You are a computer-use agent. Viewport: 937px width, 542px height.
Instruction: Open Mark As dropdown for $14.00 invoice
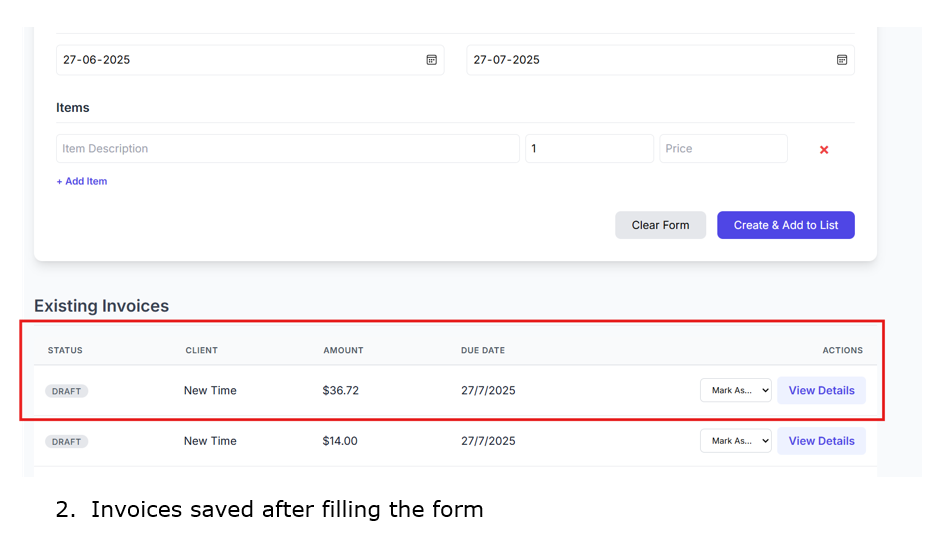(x=735, y=441)
